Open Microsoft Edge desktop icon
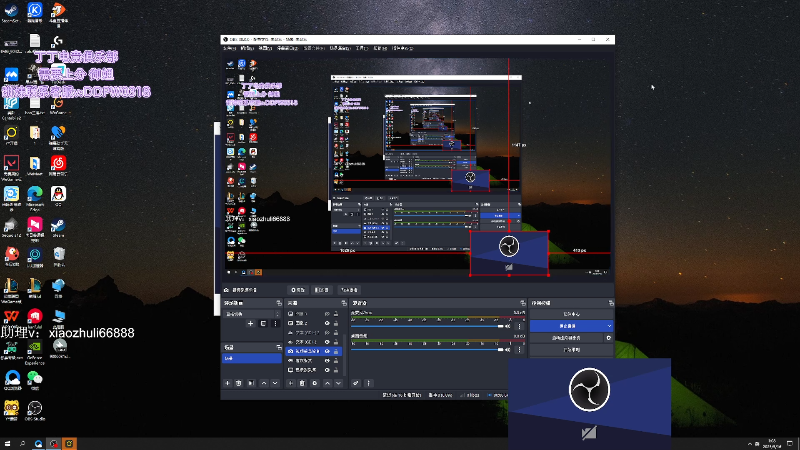This screenshot has width=800, height=450. coord(35,197)
